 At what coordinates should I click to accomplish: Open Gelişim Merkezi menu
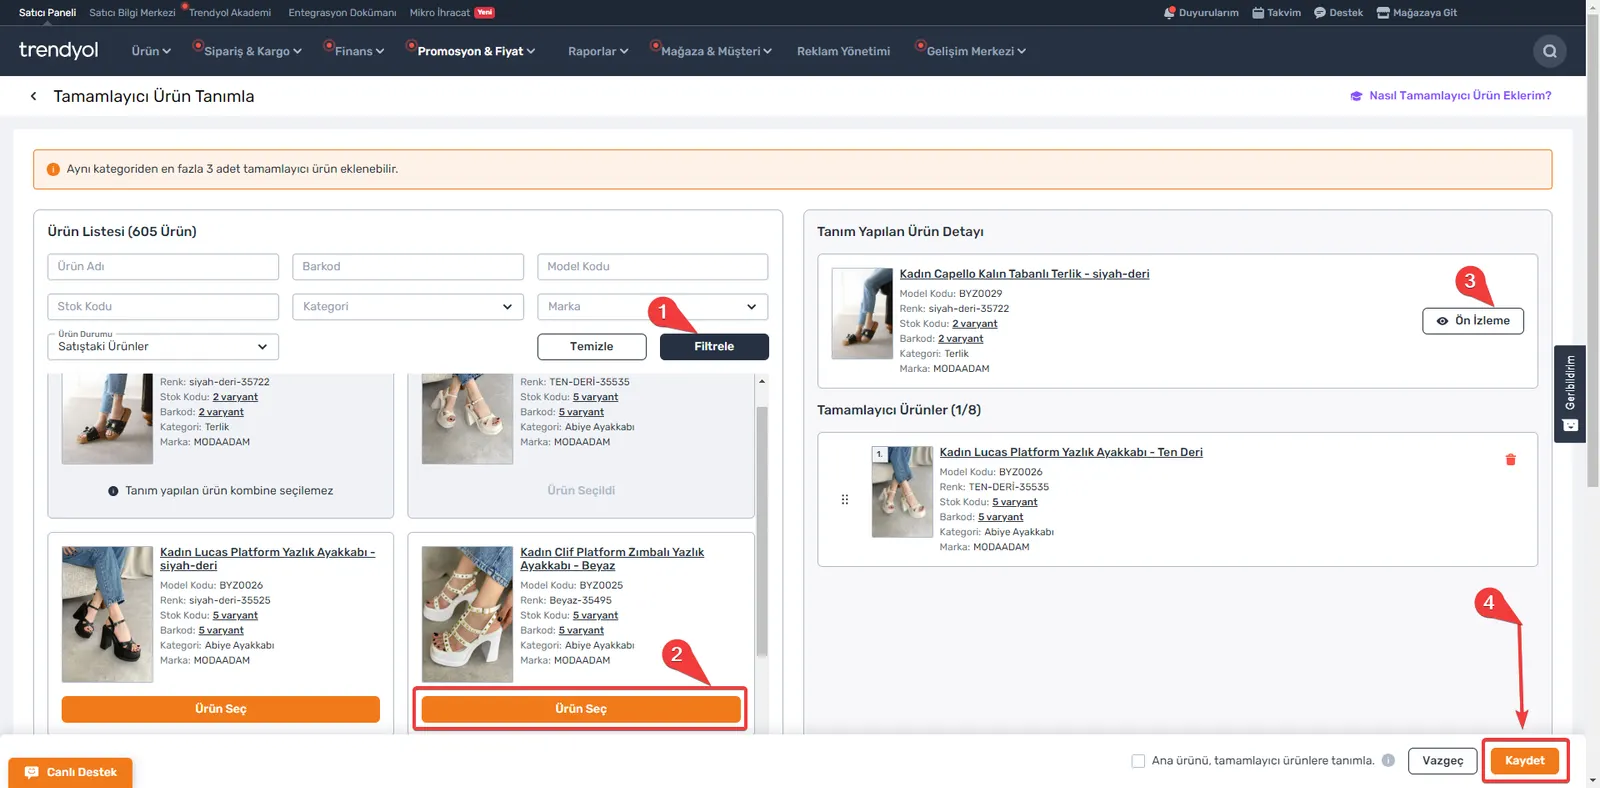point(976,51)
